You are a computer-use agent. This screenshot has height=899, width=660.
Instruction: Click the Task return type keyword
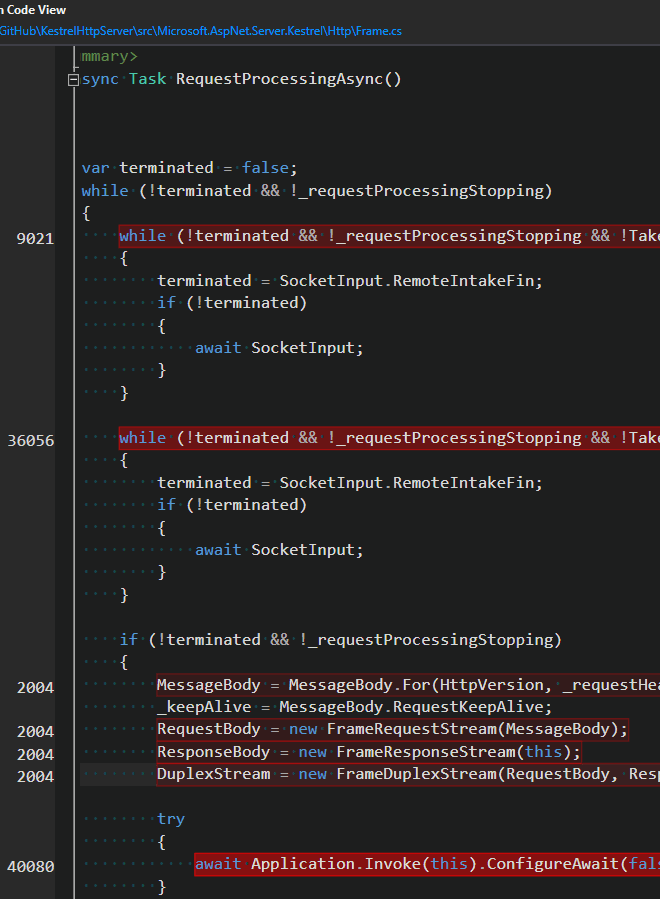(x=147, y=79)
